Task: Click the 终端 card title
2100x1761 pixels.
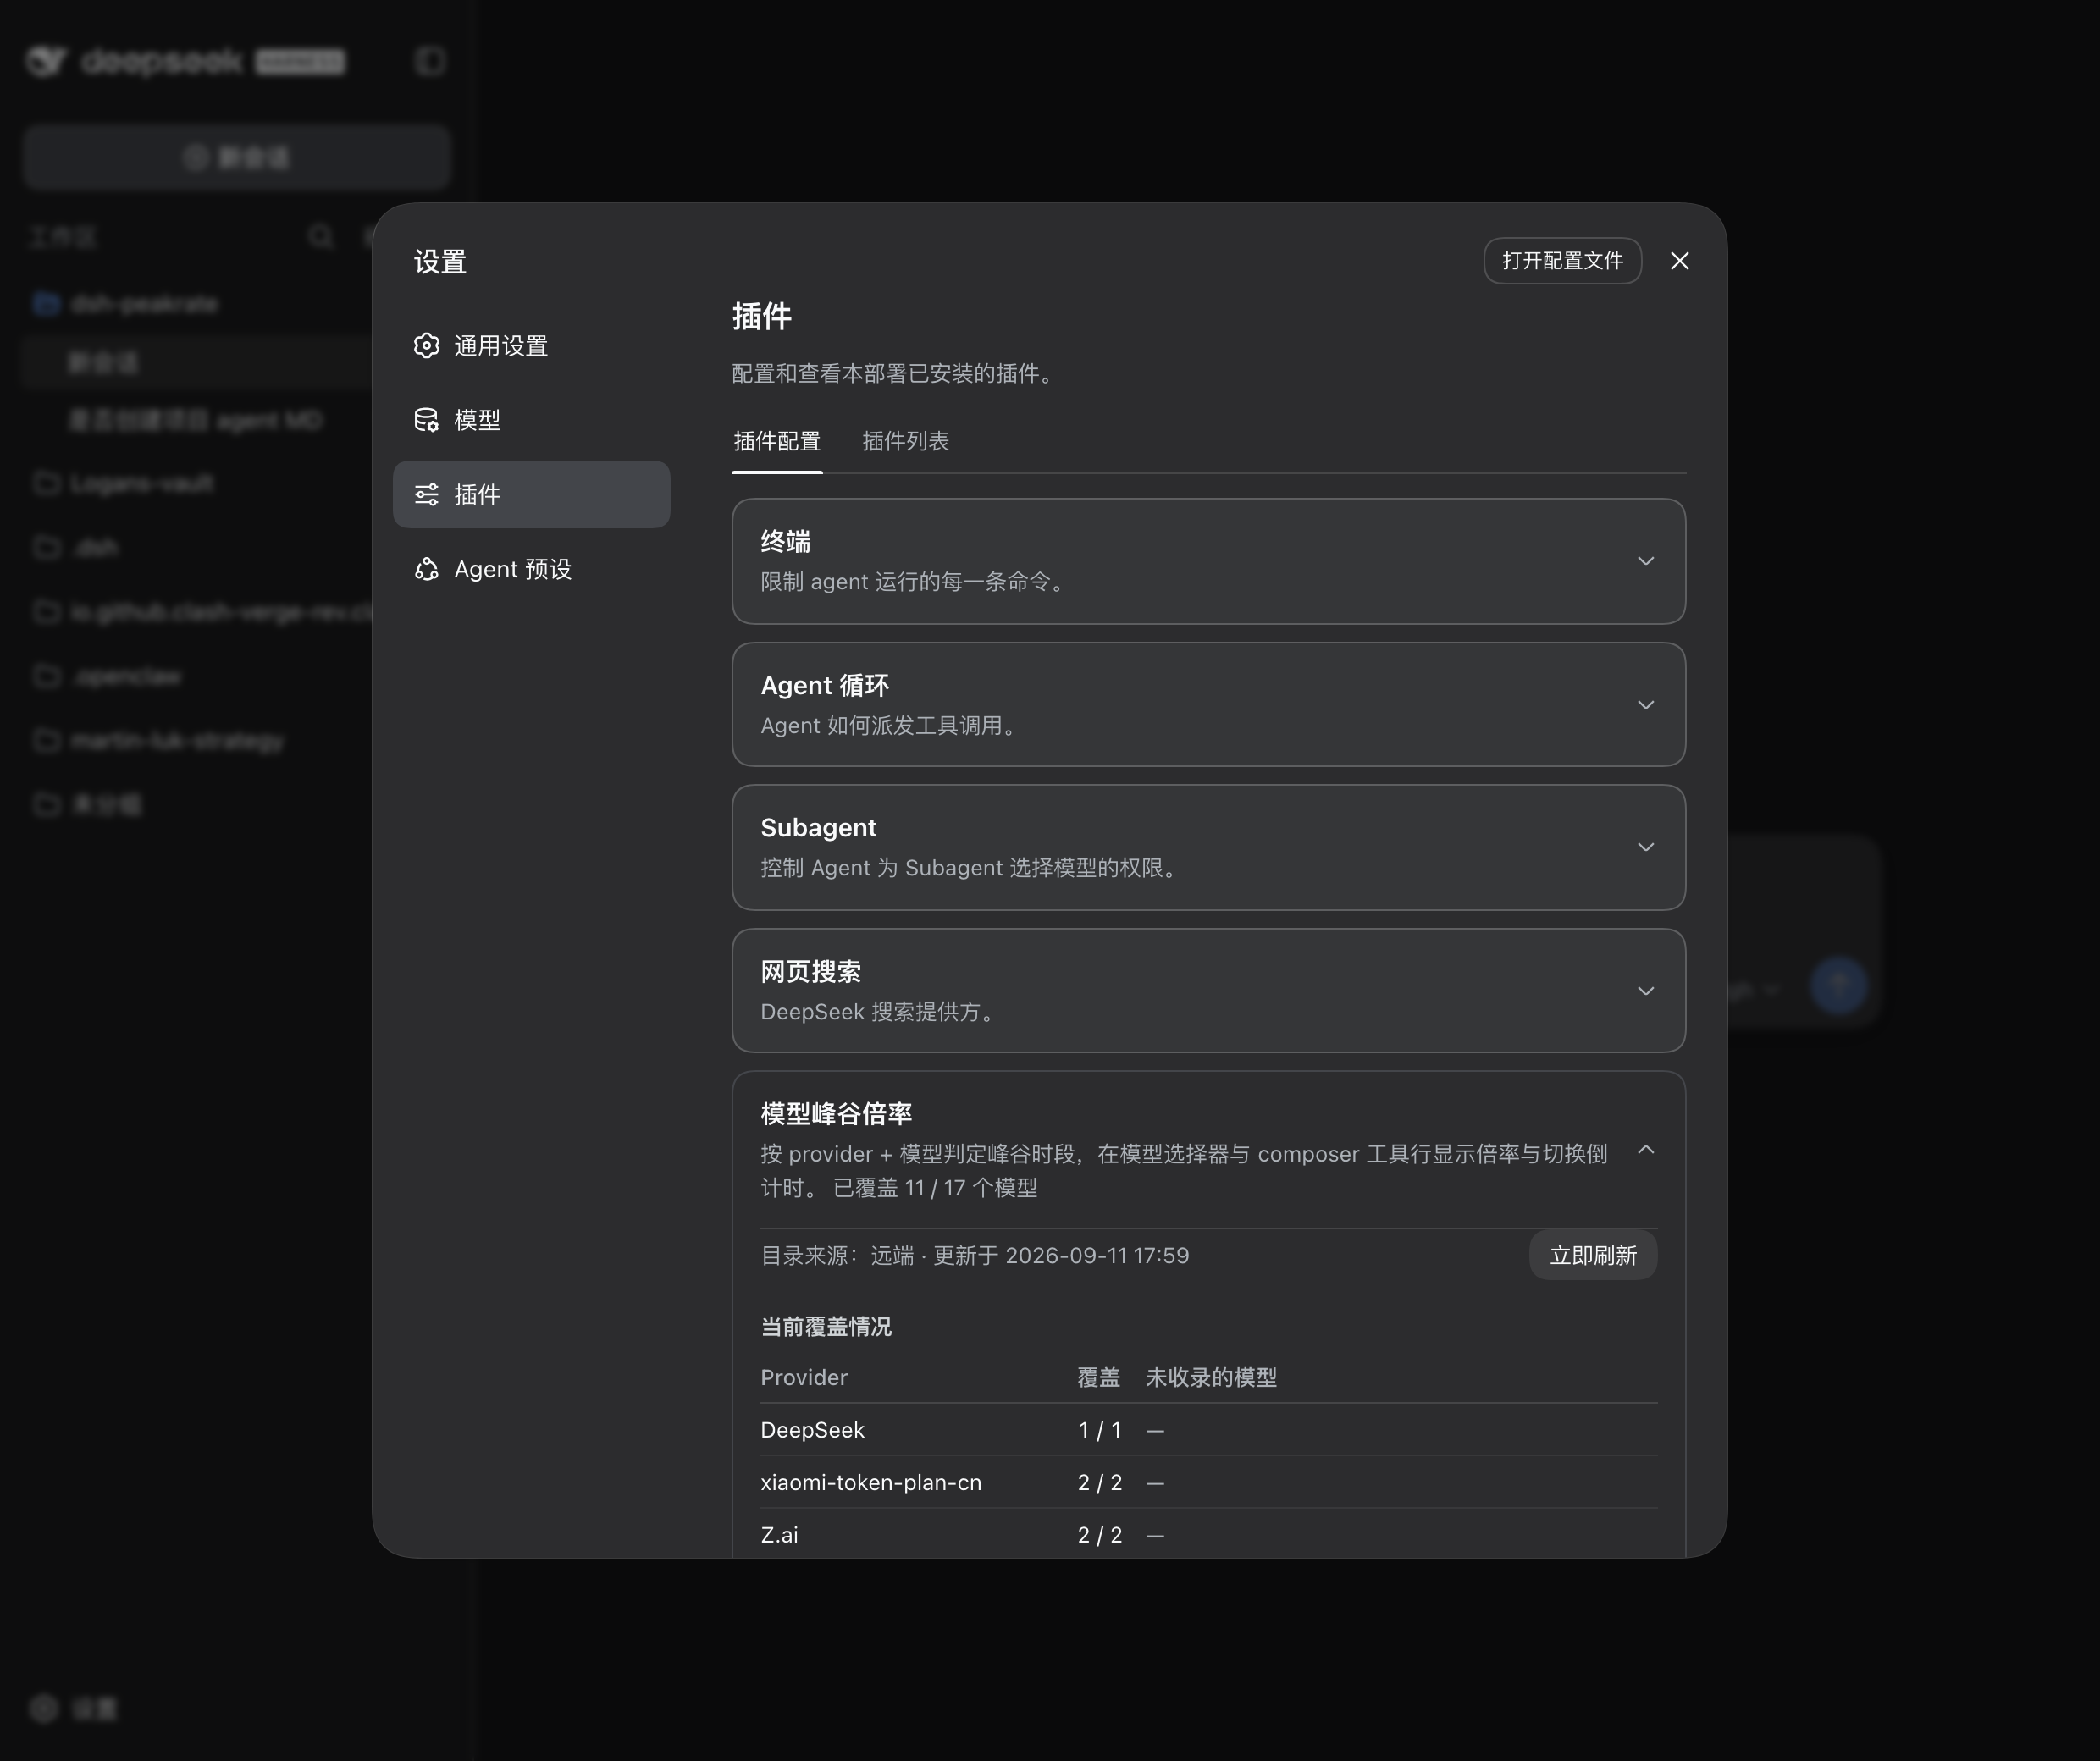Action: pos(785,542)
